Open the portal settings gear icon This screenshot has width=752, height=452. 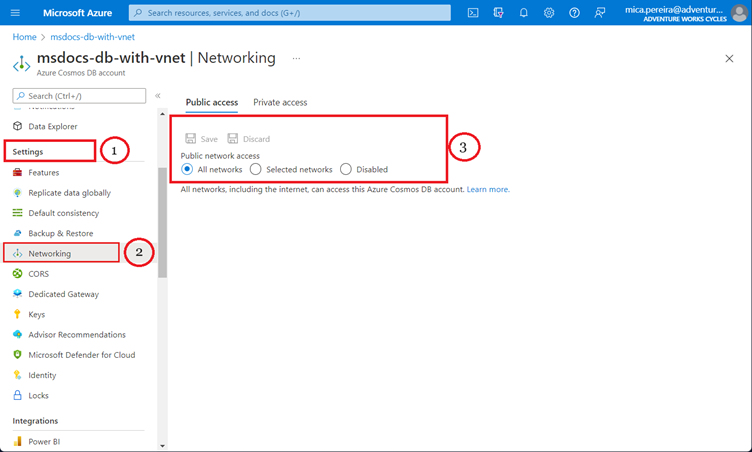pyautogui.click(x=549, y=13)
